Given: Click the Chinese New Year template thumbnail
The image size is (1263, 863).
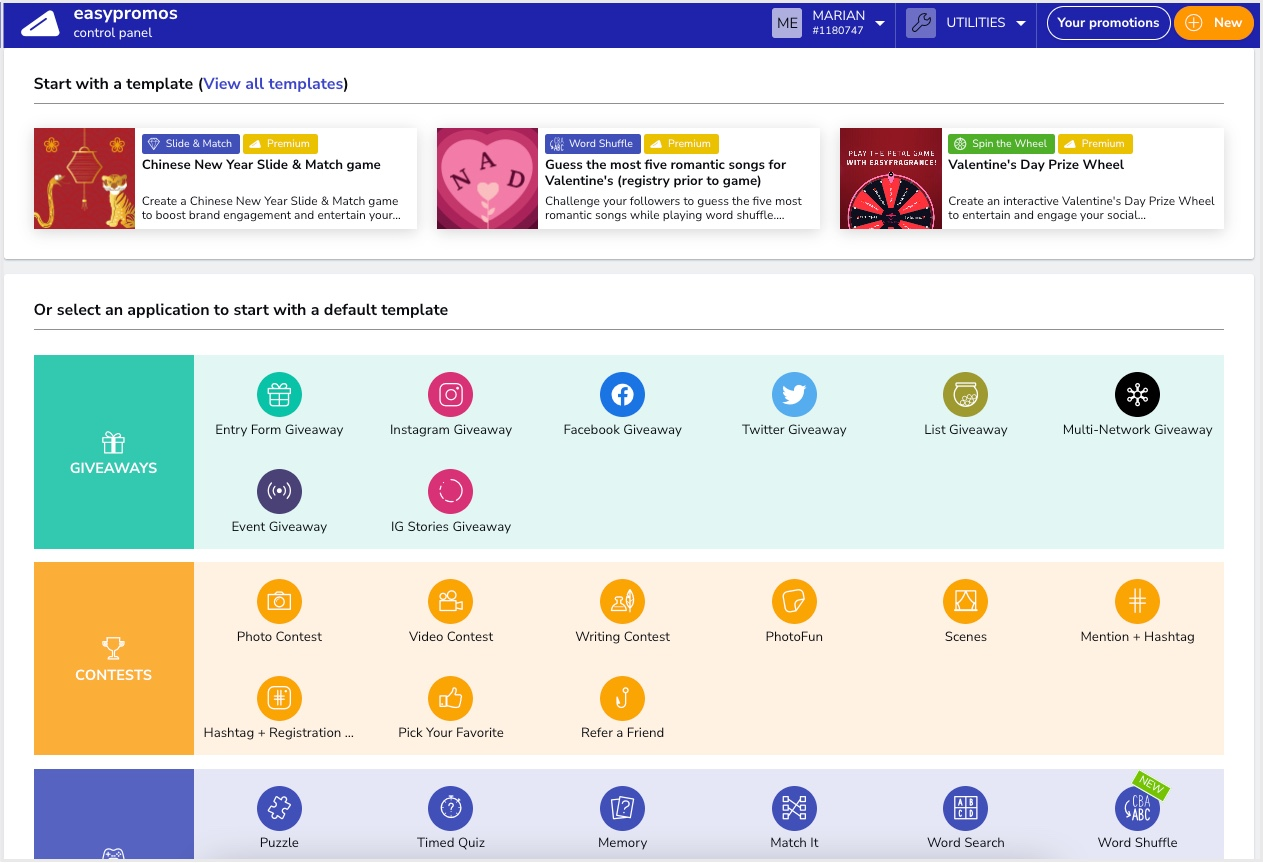Looking at the screenshot, I should pyautogui.click(x=84, y=178).
